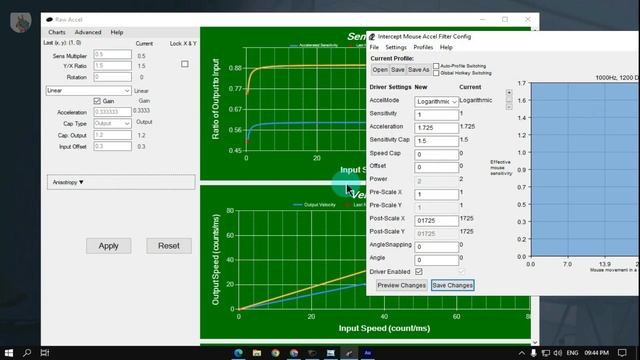Click the chart zoom-in plus button

point(509,93)
